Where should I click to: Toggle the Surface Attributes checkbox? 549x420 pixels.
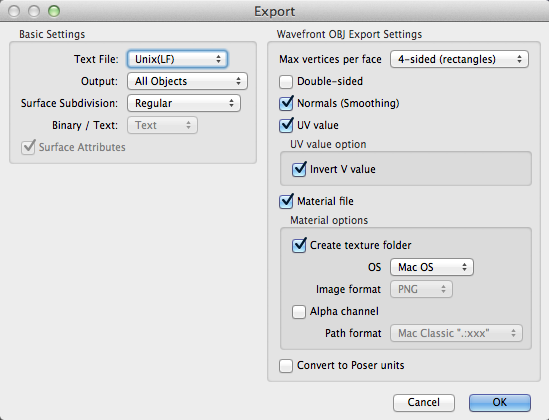point(28,147)
